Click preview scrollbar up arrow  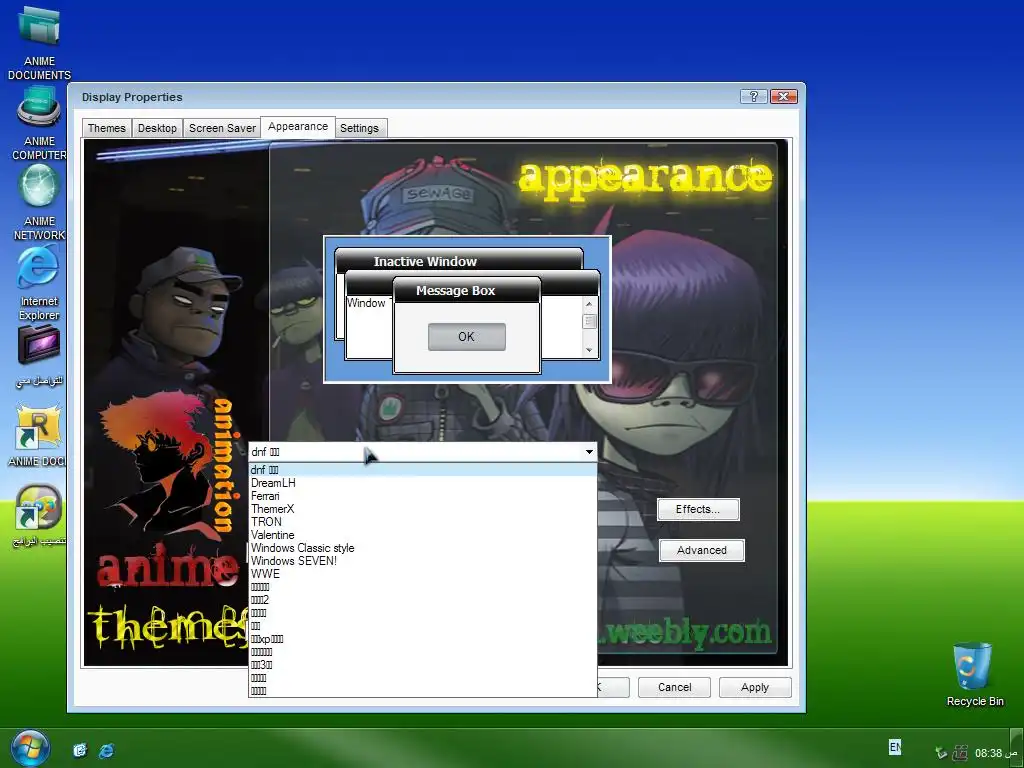[x=589, y=304]
